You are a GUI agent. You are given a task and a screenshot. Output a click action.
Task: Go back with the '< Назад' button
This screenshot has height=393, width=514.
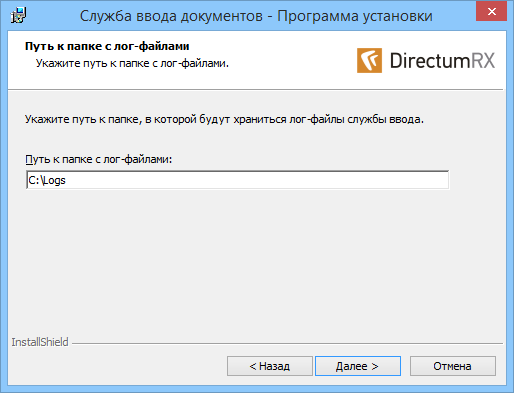coord(270,366)
